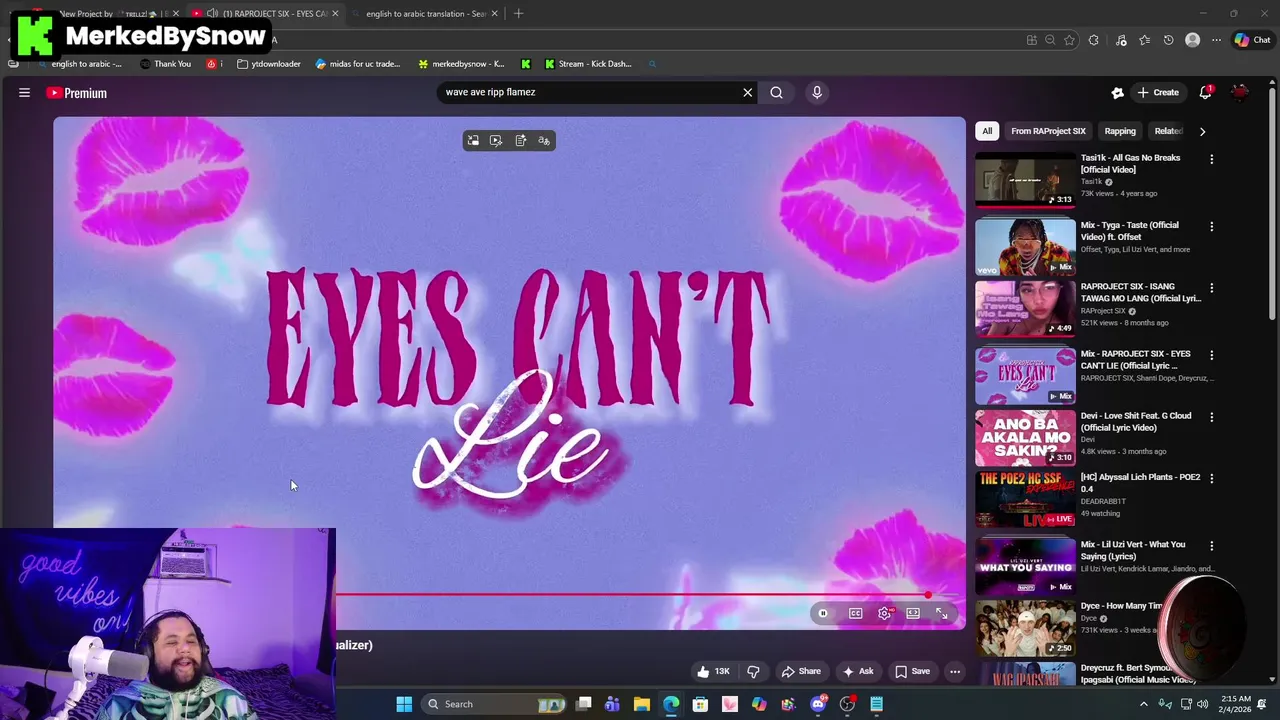Viewport: 1280px width, 720px height.
Task: Open browser history icon
Action: tap(1168, 40)
